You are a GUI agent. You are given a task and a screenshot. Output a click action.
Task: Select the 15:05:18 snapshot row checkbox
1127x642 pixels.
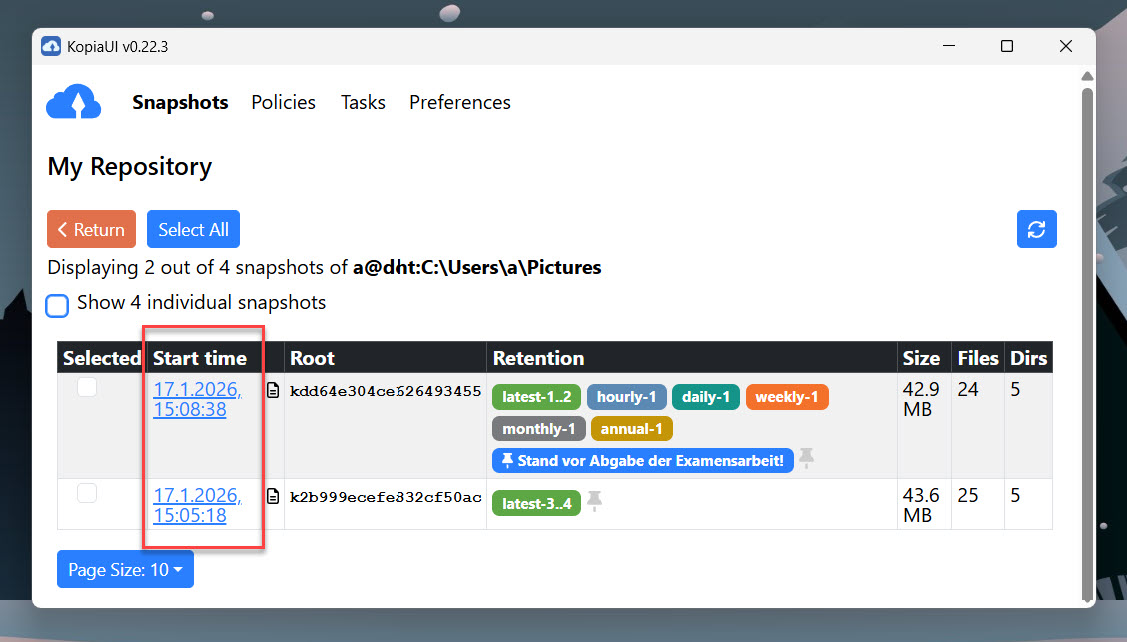(x=87, y=492)
